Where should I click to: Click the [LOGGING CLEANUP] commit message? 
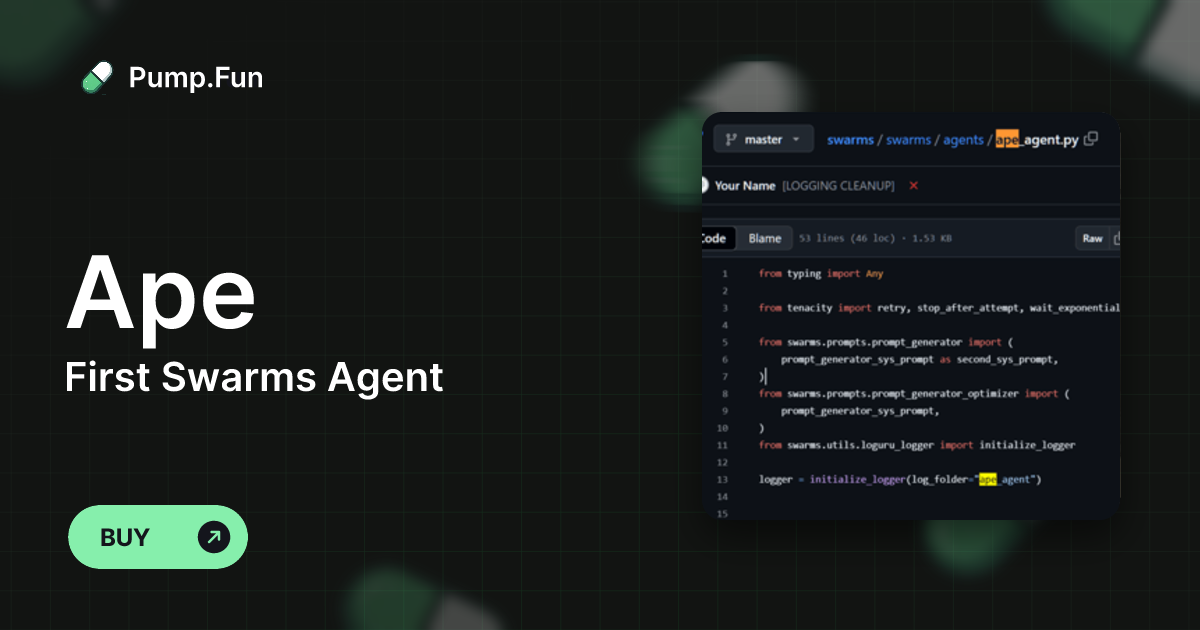click(x=838, y=186)
